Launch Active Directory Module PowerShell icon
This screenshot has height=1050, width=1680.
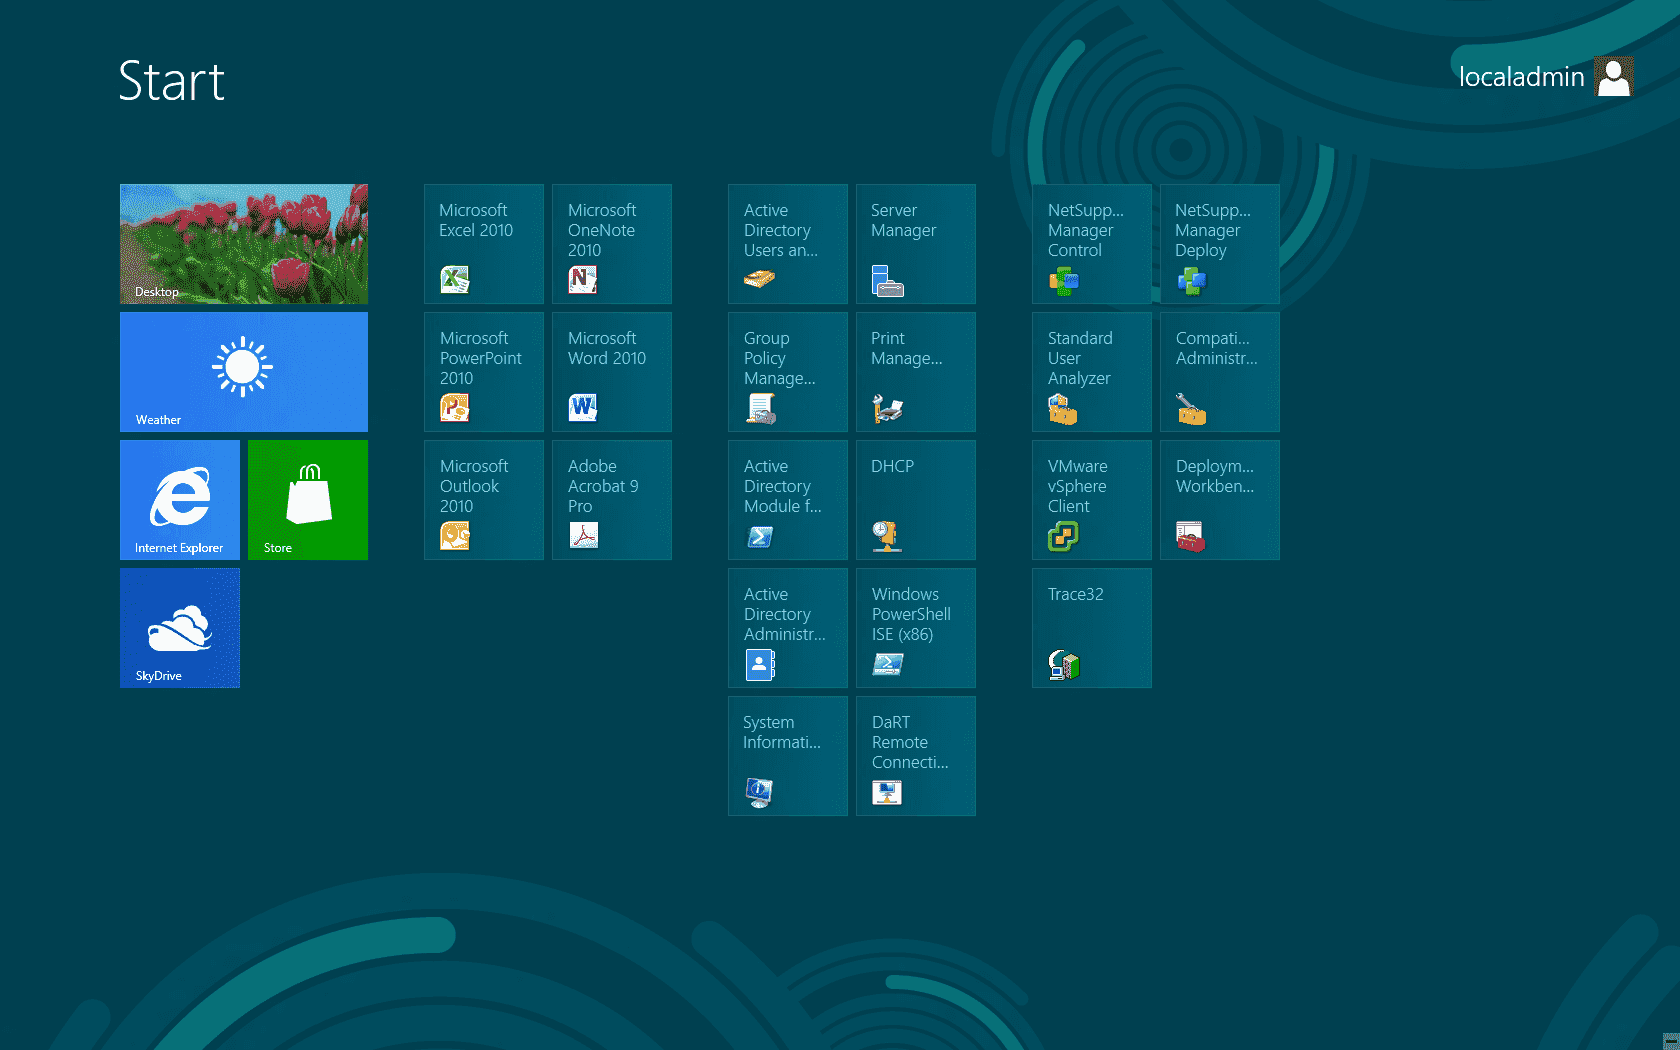759,536
